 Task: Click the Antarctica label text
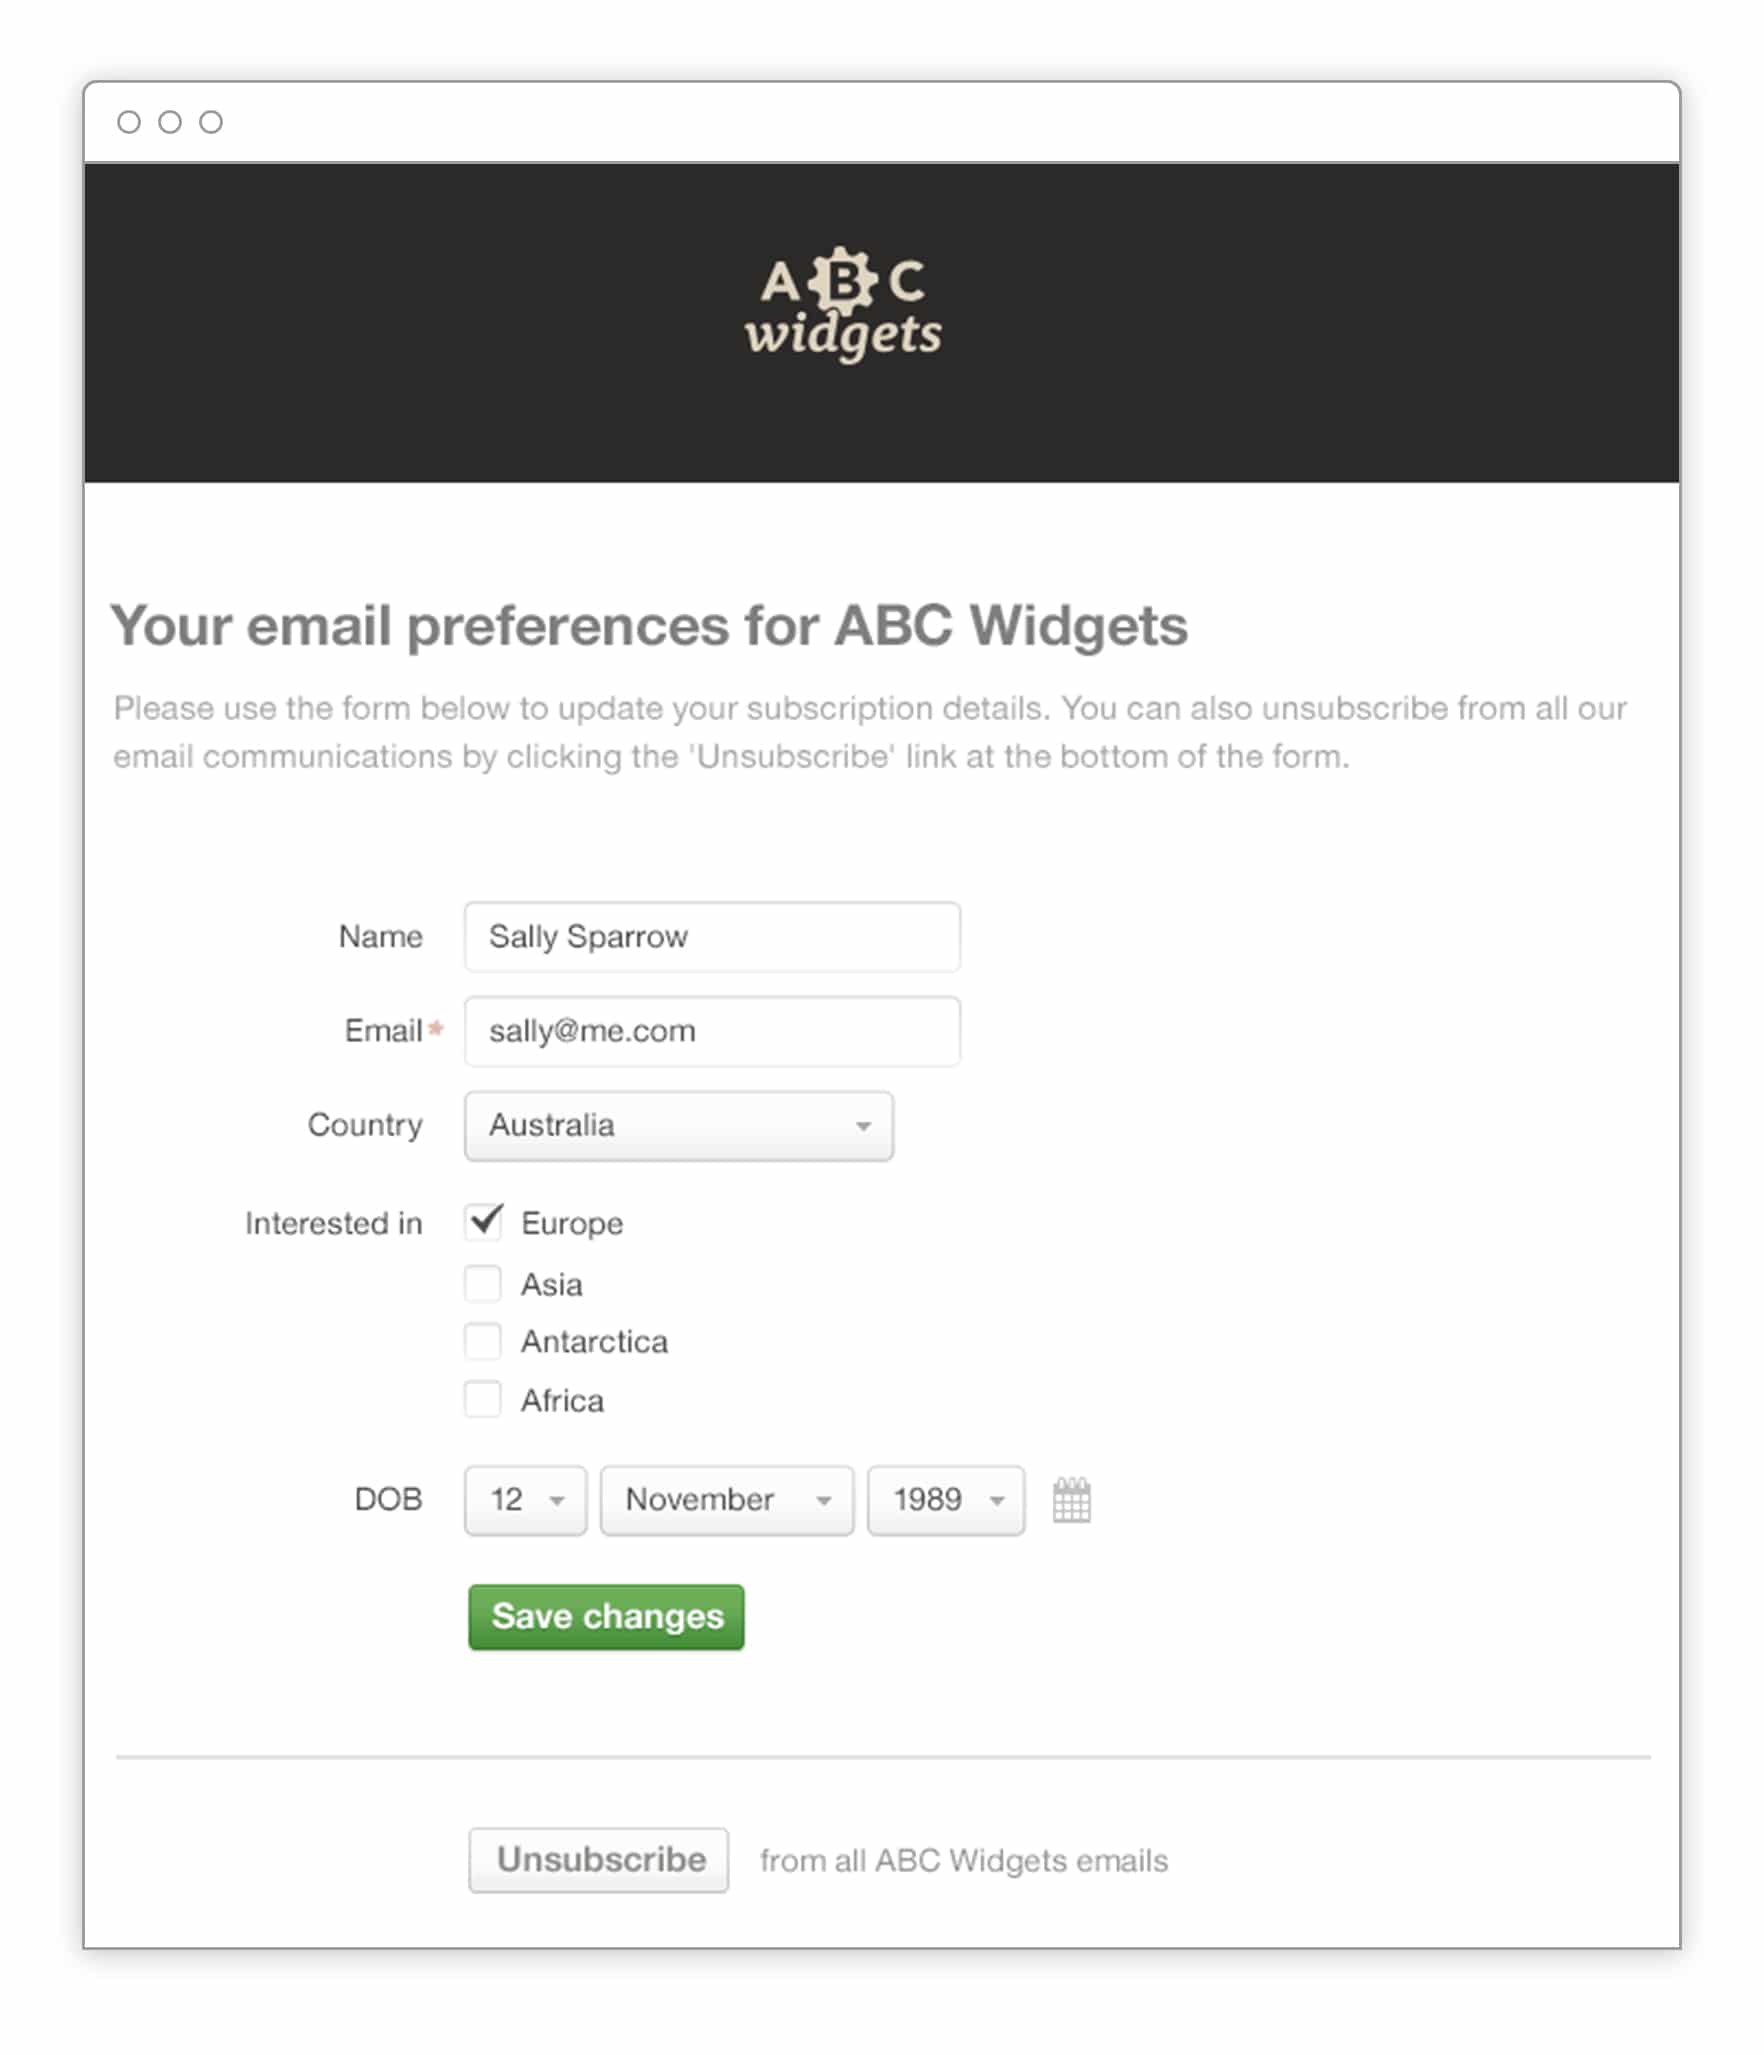(x=594, y=1342)
